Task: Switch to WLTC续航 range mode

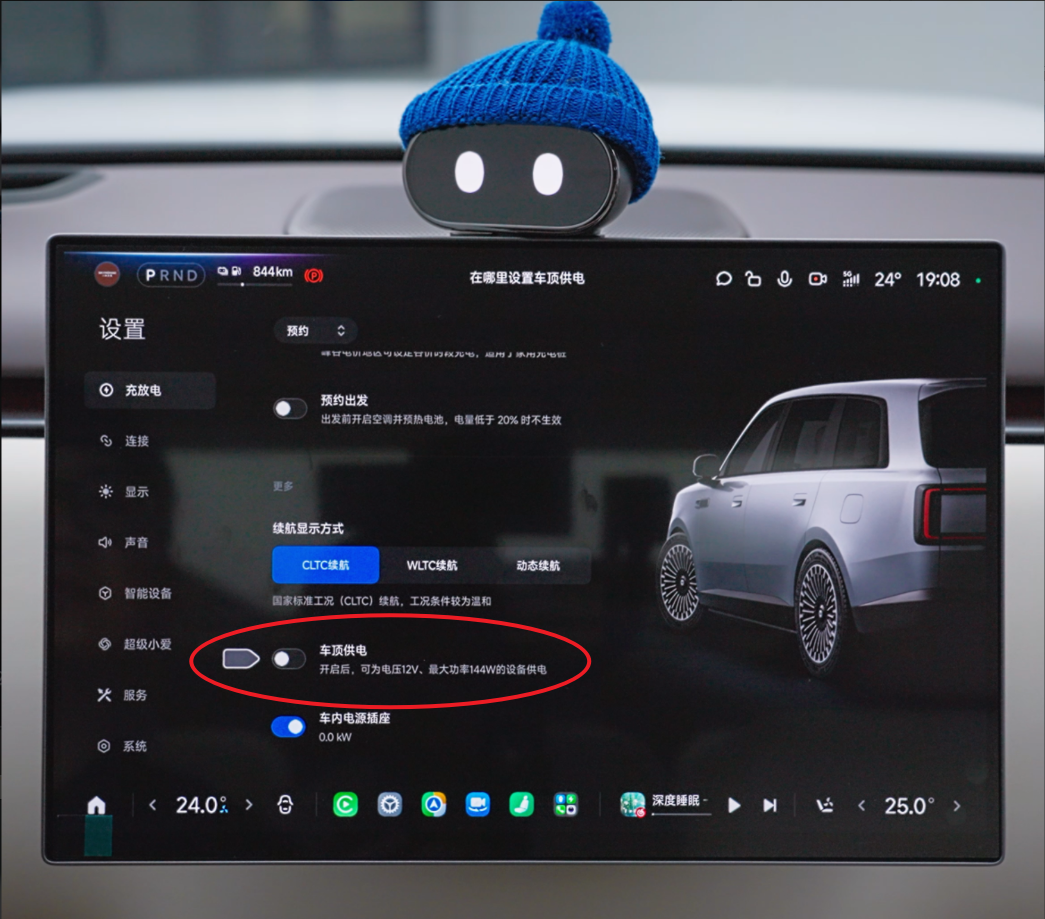Action: pyautogui.click(x=432, y=565)
